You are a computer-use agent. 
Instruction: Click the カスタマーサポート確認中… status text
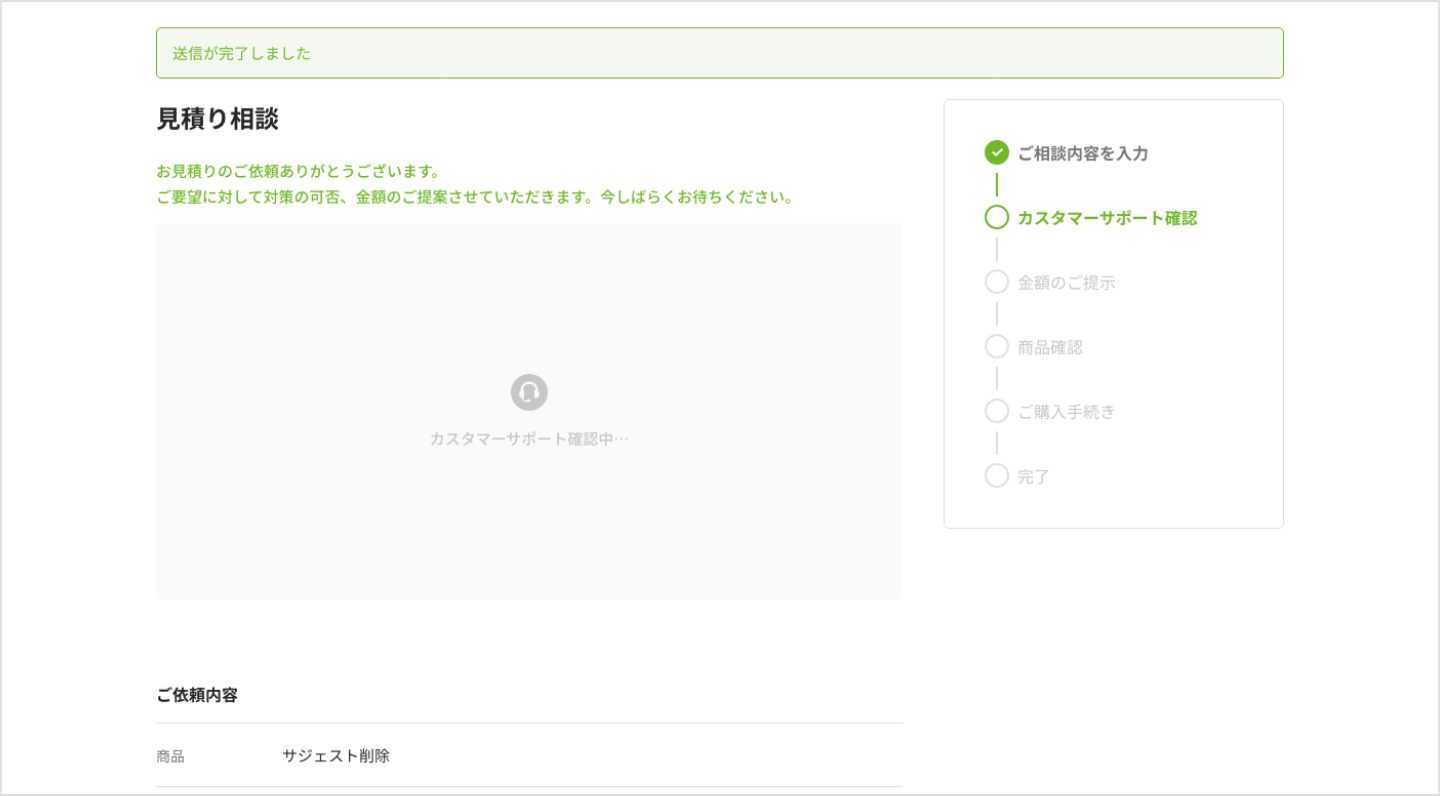click(x=529, y=439)
